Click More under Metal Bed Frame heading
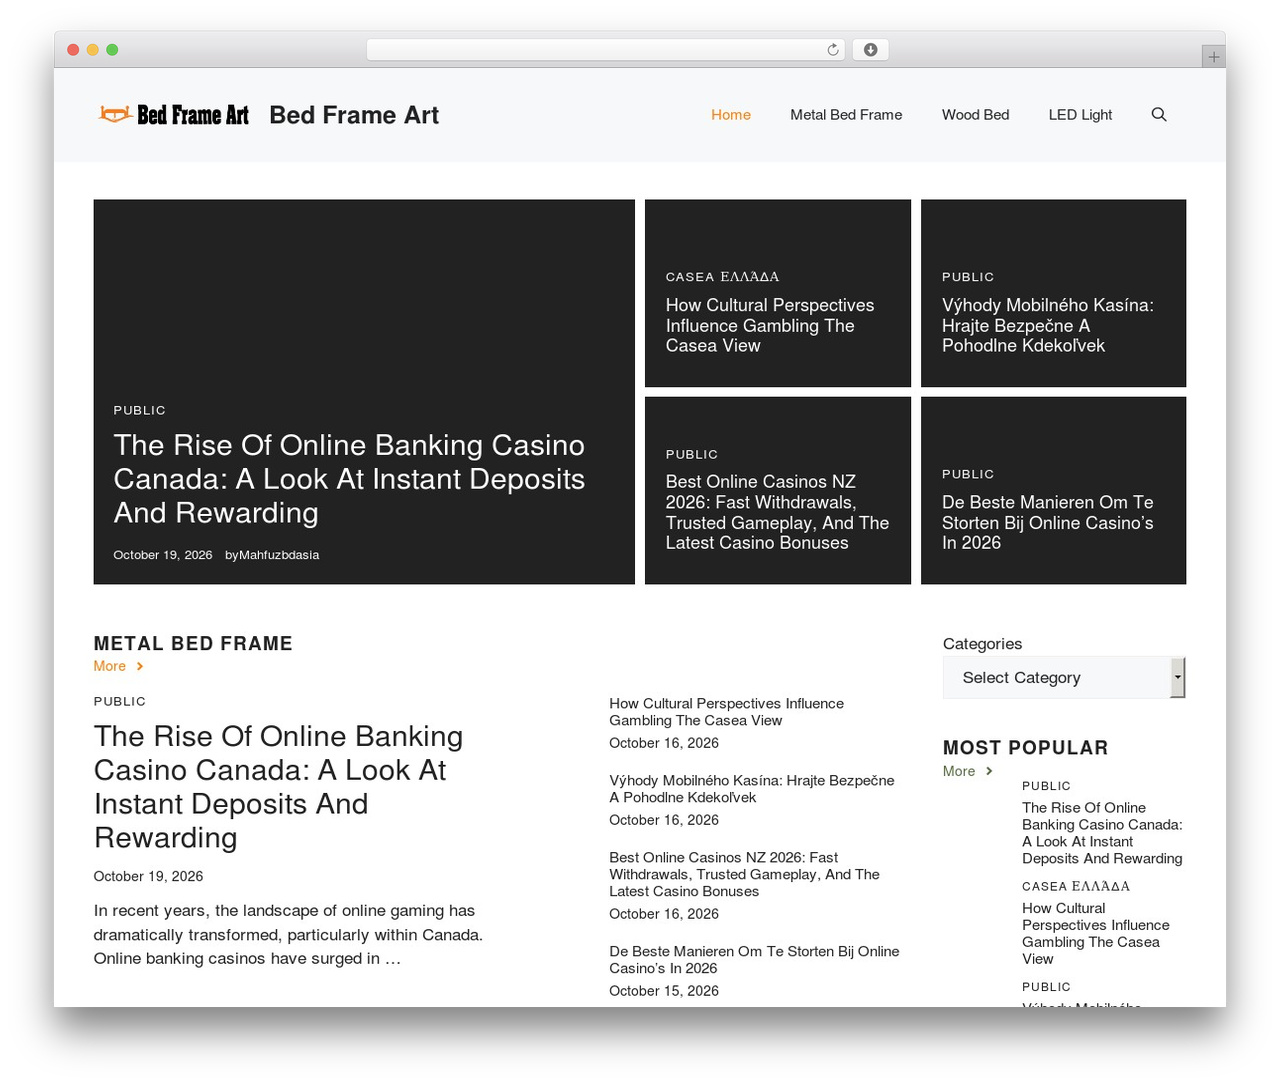This screenshot has height=1084, width=1280. point(118,666)
